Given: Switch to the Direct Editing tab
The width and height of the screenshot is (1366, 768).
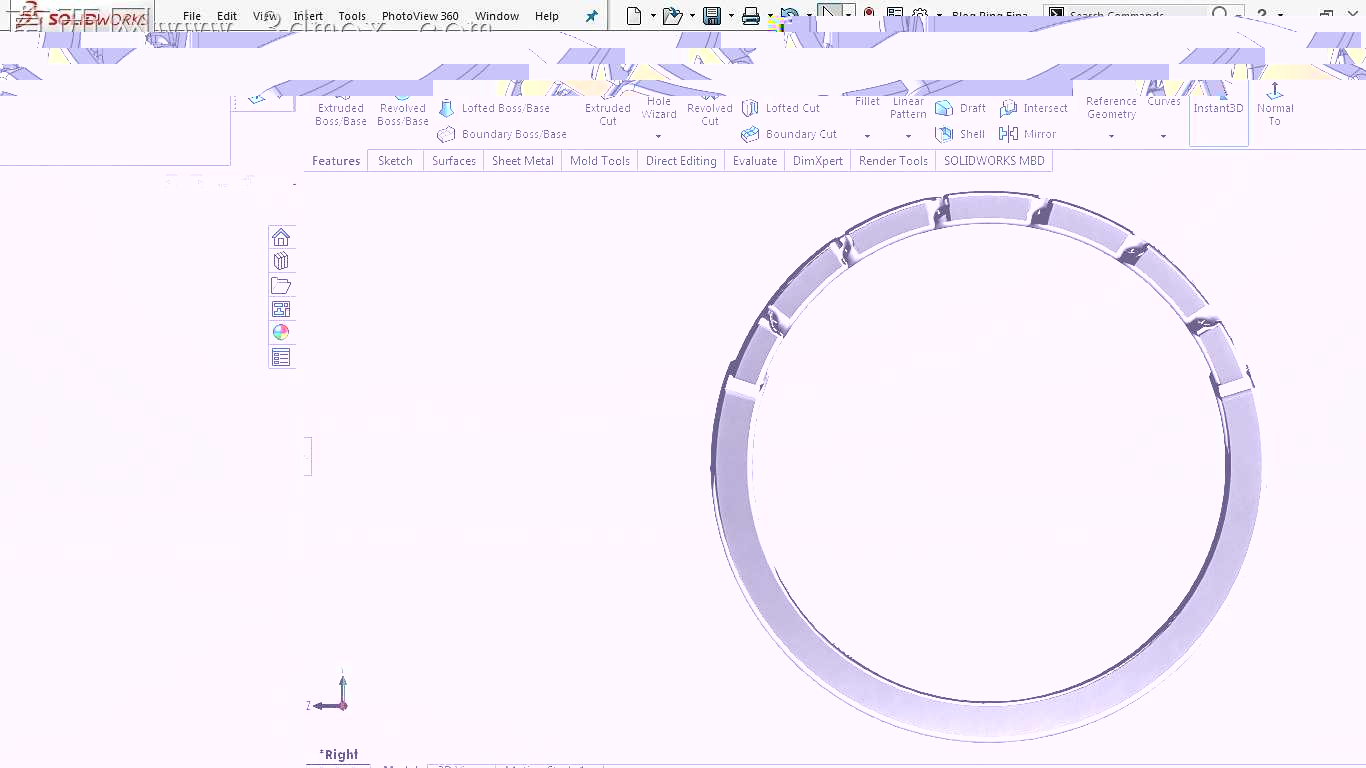Looking at the screenshot, I should [x=681, y=161].
